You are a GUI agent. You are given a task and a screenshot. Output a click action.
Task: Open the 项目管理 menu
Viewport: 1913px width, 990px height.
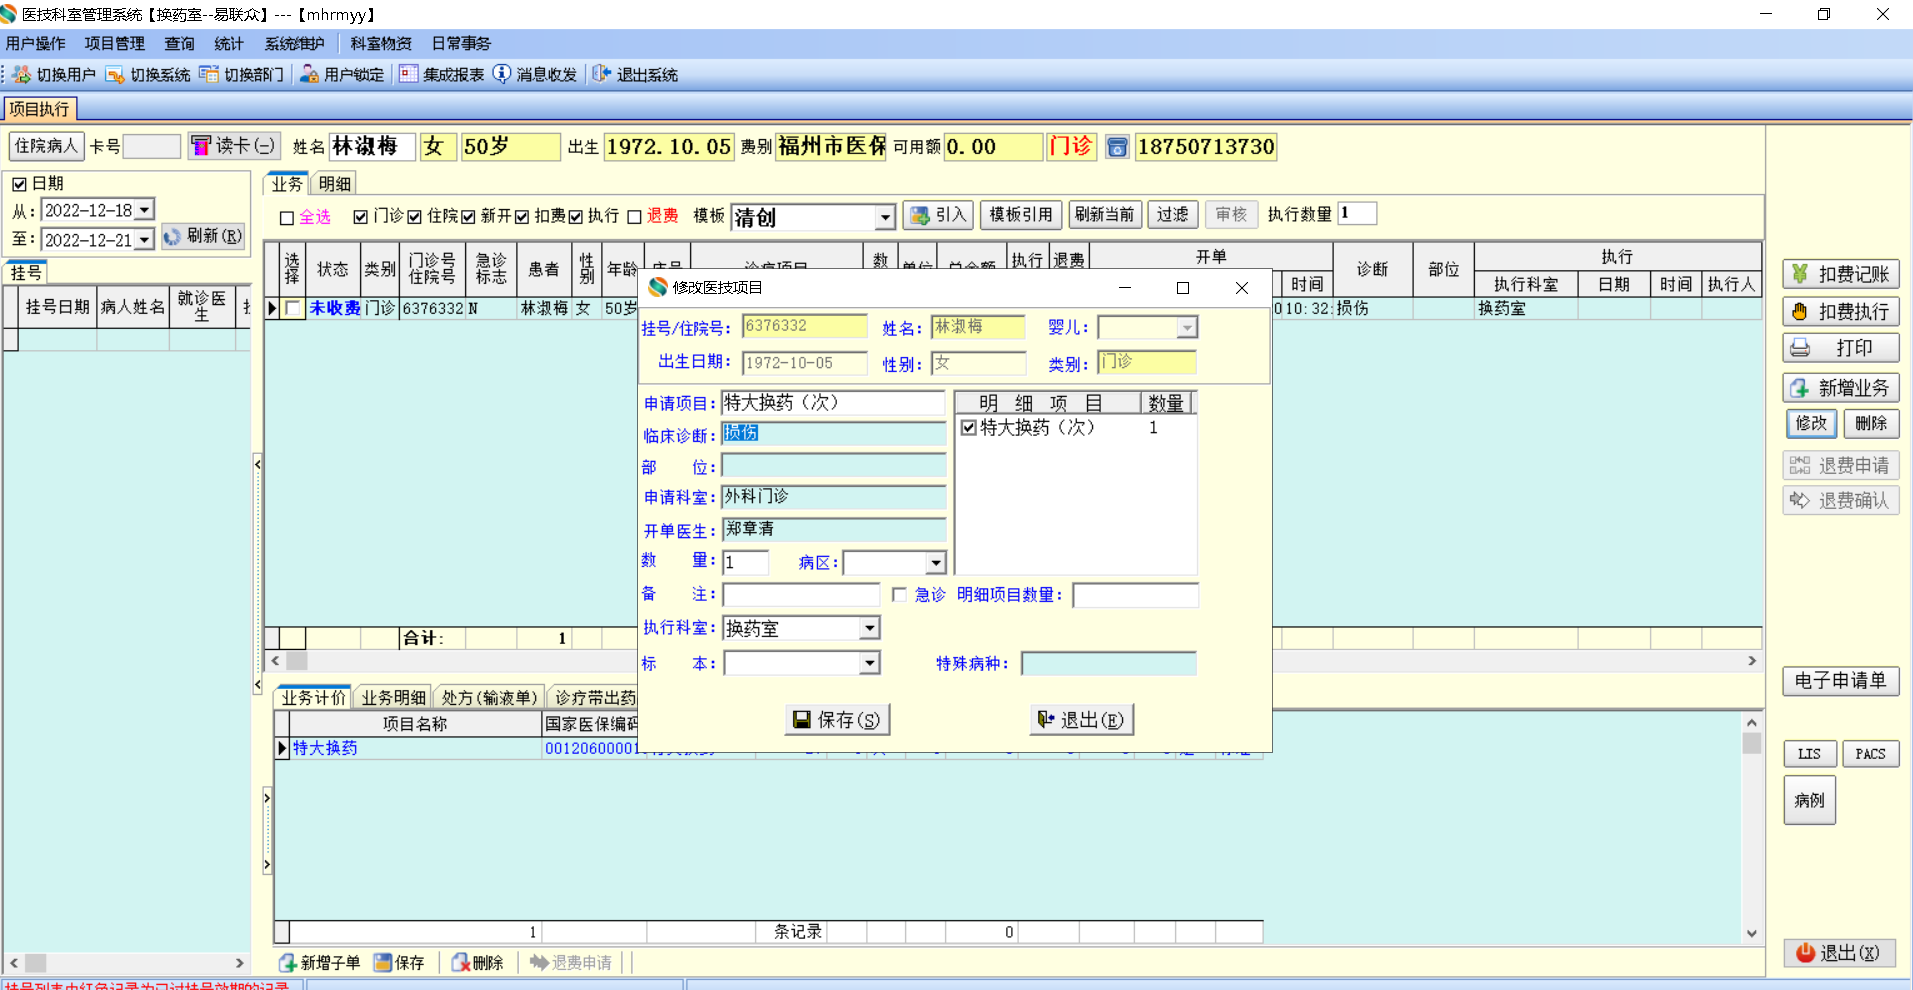pyautogui.click(x=115, y=44)
